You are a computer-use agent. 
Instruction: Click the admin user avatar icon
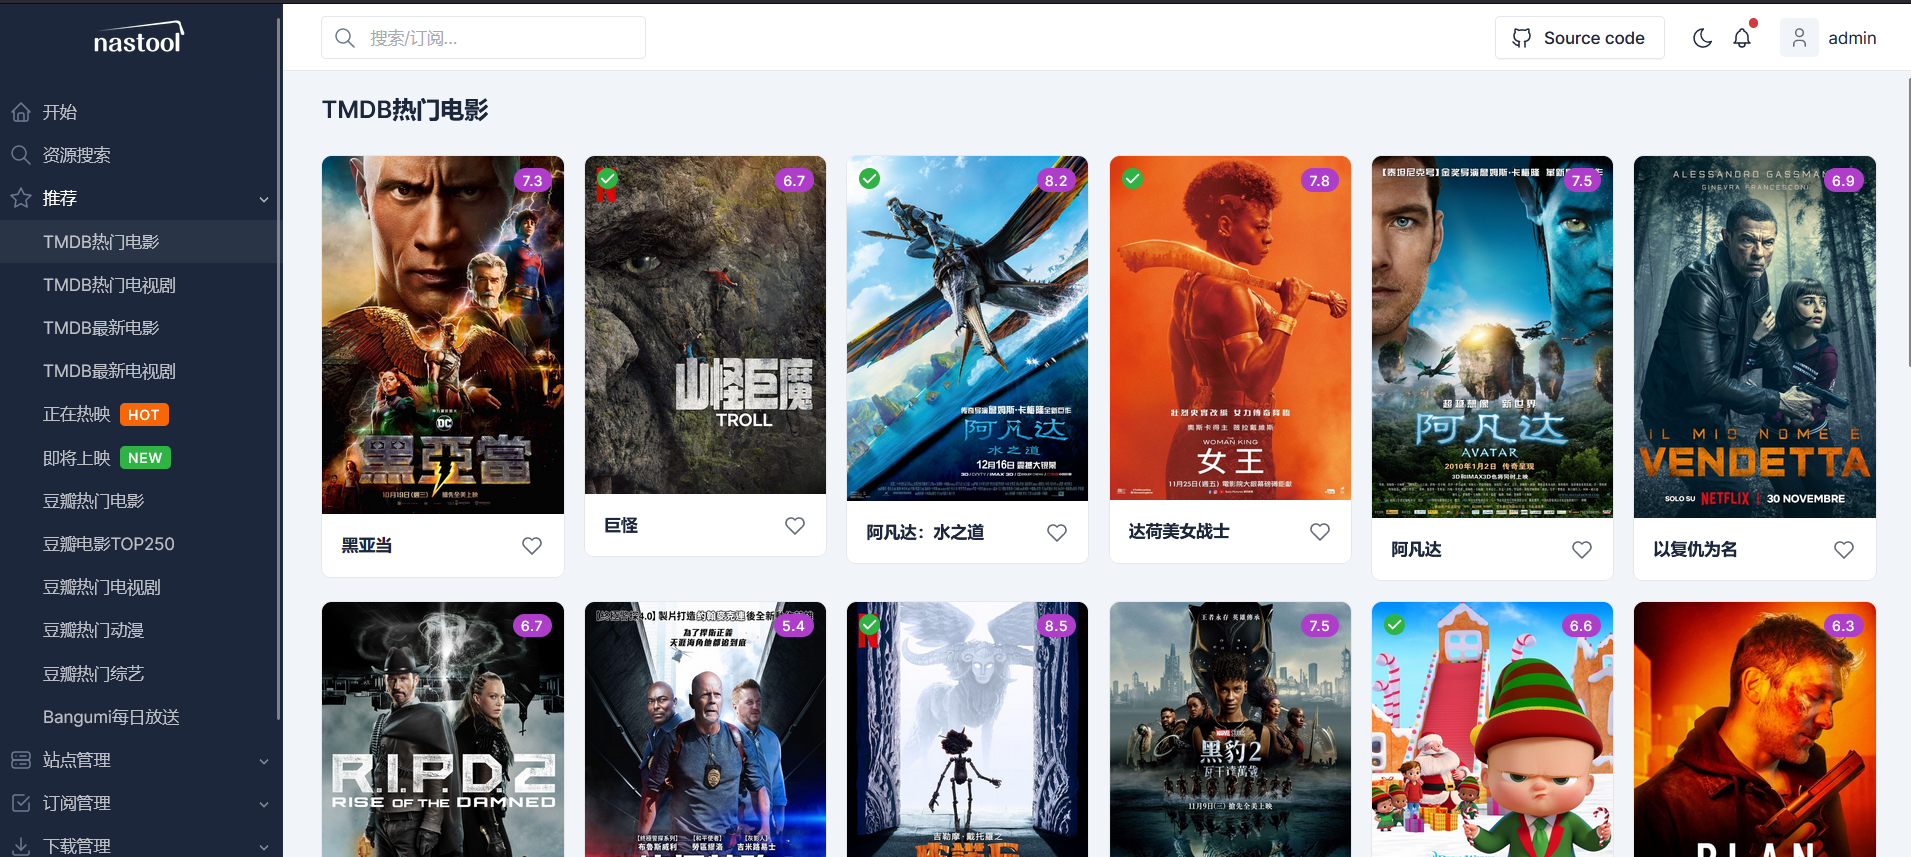[1799, 38]
